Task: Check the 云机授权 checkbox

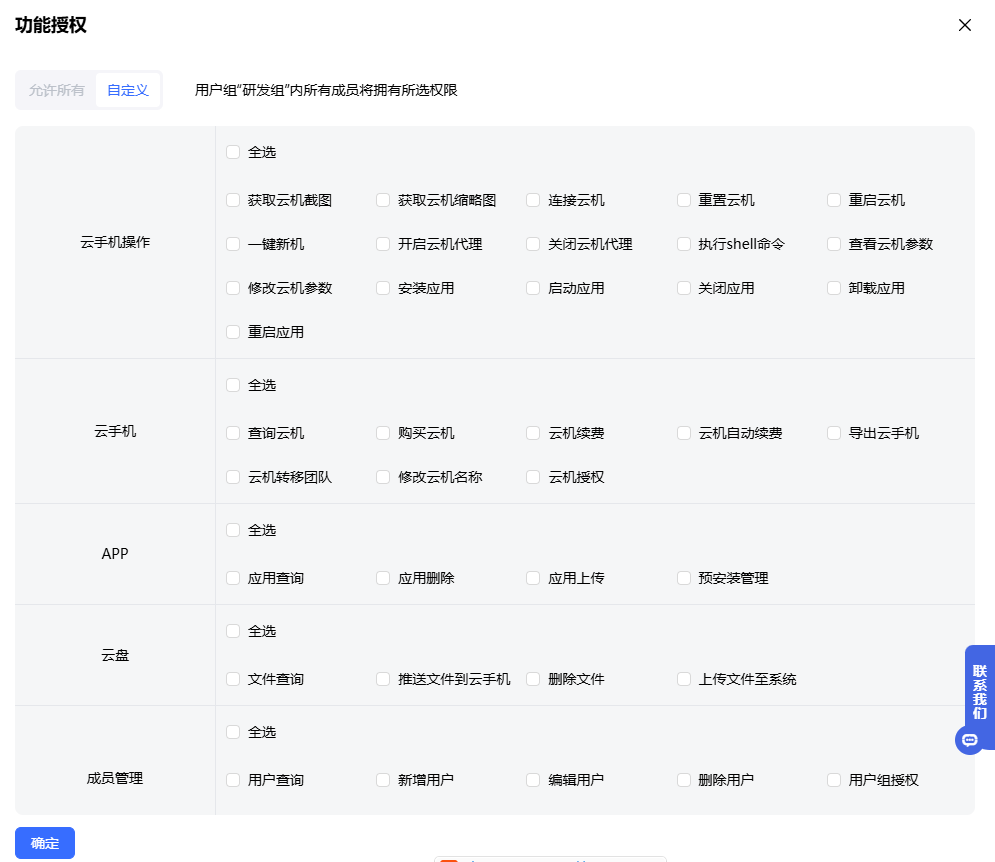Action: pos(533,477)
